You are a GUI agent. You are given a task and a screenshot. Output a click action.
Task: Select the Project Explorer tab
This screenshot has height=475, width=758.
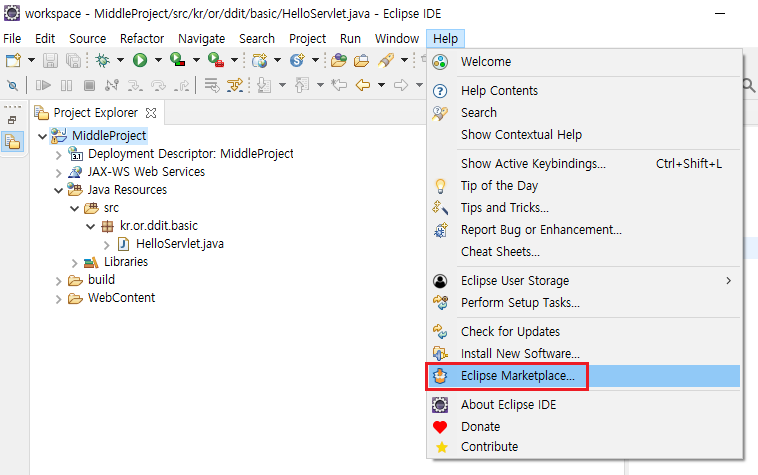pyautogui.click(x=96, y=113)
